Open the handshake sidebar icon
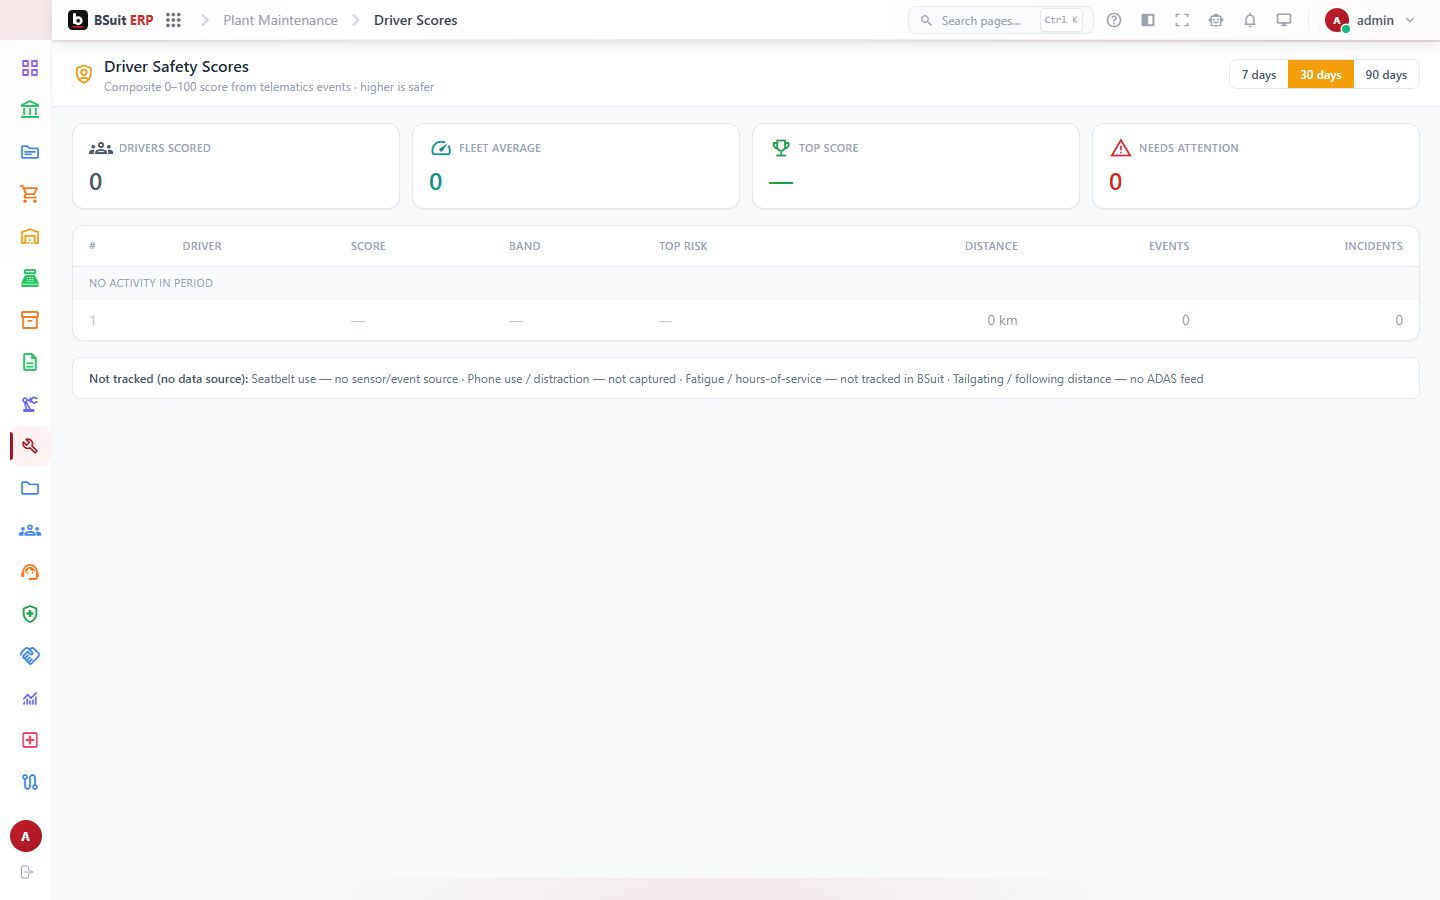The image size is (1440, 900). click(x=30, y=656)
